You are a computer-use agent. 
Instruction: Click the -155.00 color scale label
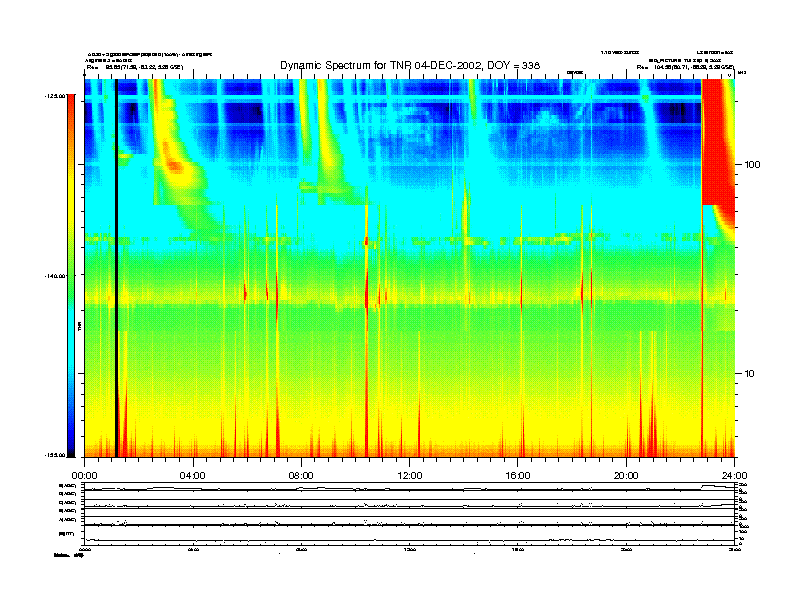point(55,455)
